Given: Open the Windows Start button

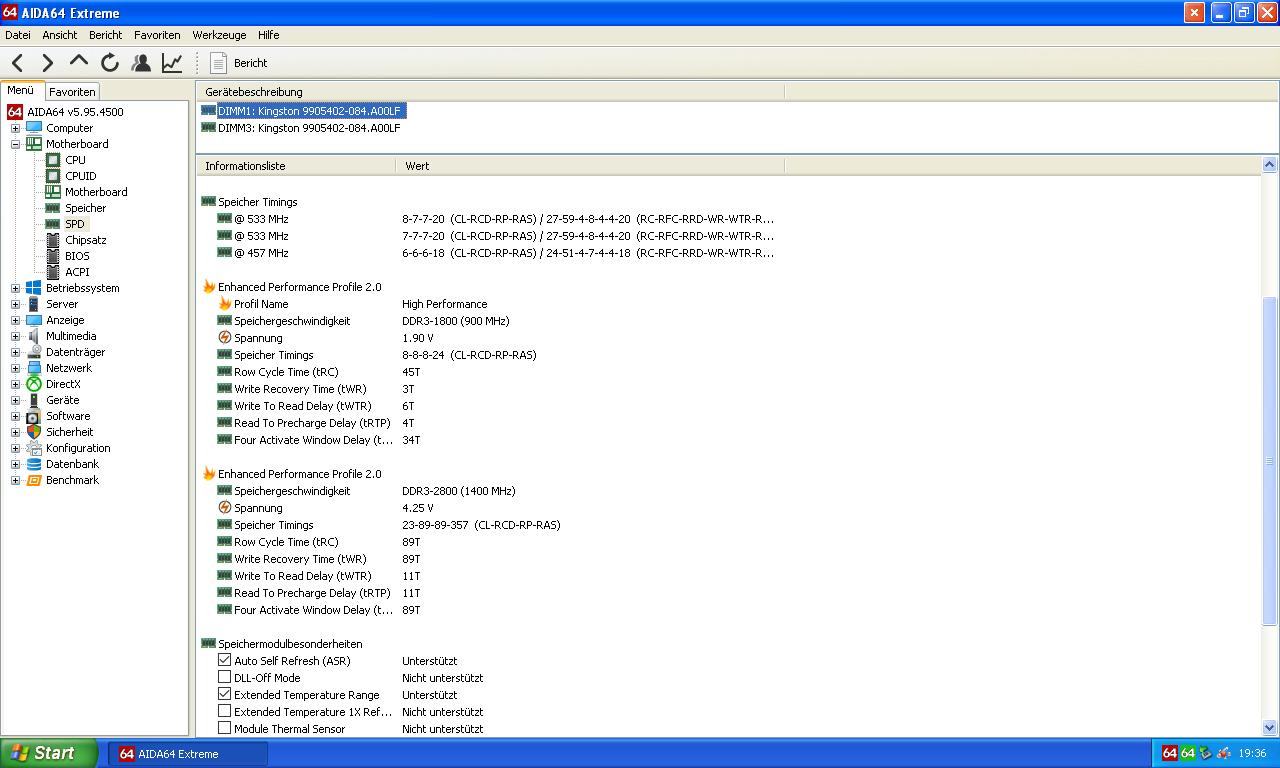Looking at the screenshot, I should (x=48, y=753).
